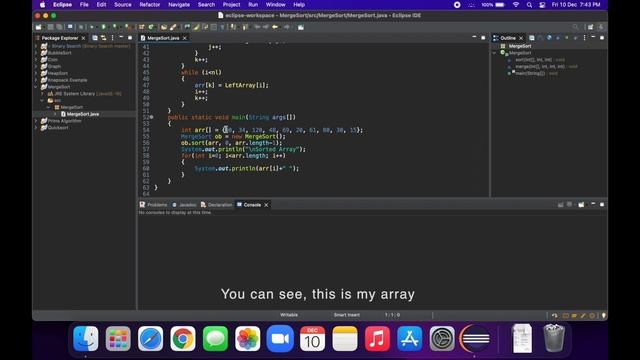Click the Link with Editor icon in Package Explorer
This screenshot has width=640, height=360.
tap(104, 38)
